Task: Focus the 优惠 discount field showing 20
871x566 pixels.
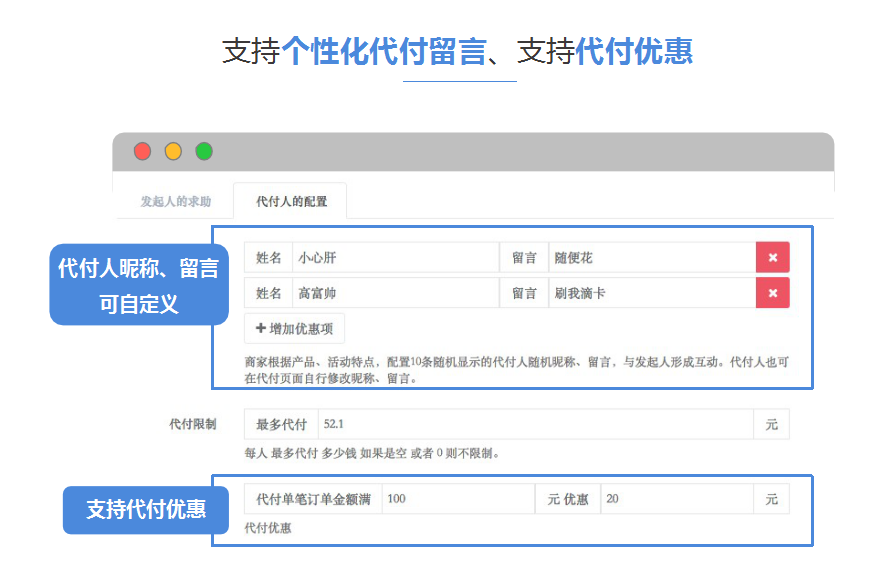Action: pos(676,499)
